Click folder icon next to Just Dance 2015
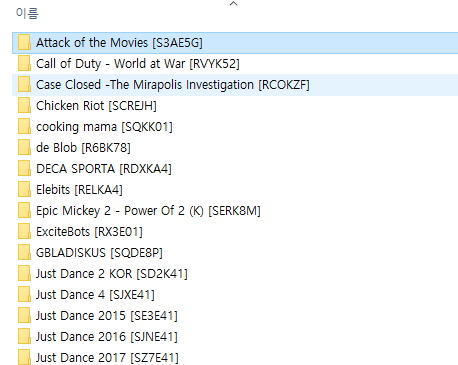The width and height of the screenshot is (458, 365). (24, 316)
